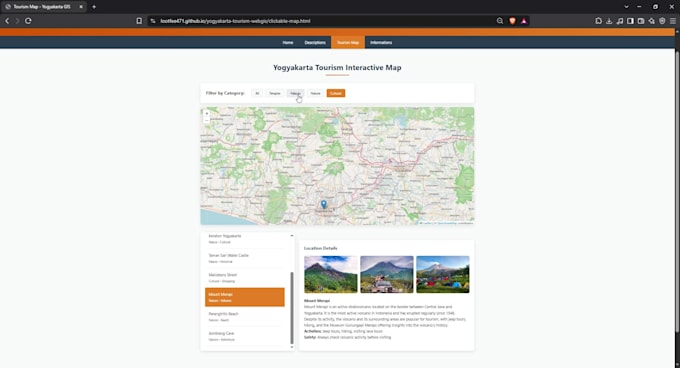This screenshot has width=680, height=368.
Task: Select Jomblang Cave in the location list
Action: [245, 336]
